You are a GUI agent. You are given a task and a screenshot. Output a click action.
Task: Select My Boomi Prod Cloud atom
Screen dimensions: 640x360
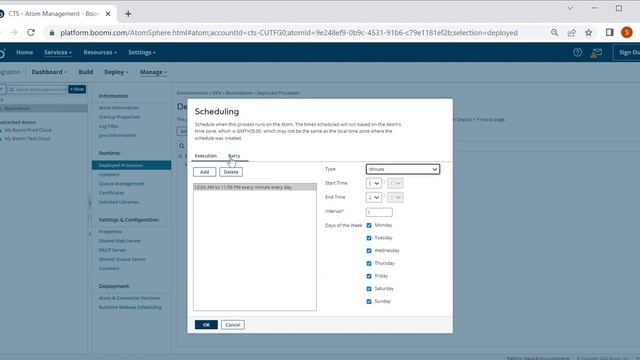coord(28,130)
